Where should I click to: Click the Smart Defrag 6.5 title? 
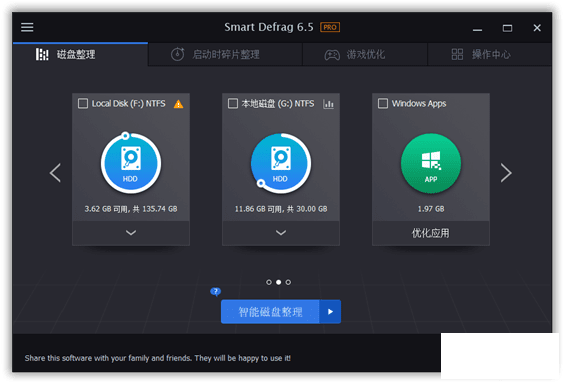click(x=269, y=27)
